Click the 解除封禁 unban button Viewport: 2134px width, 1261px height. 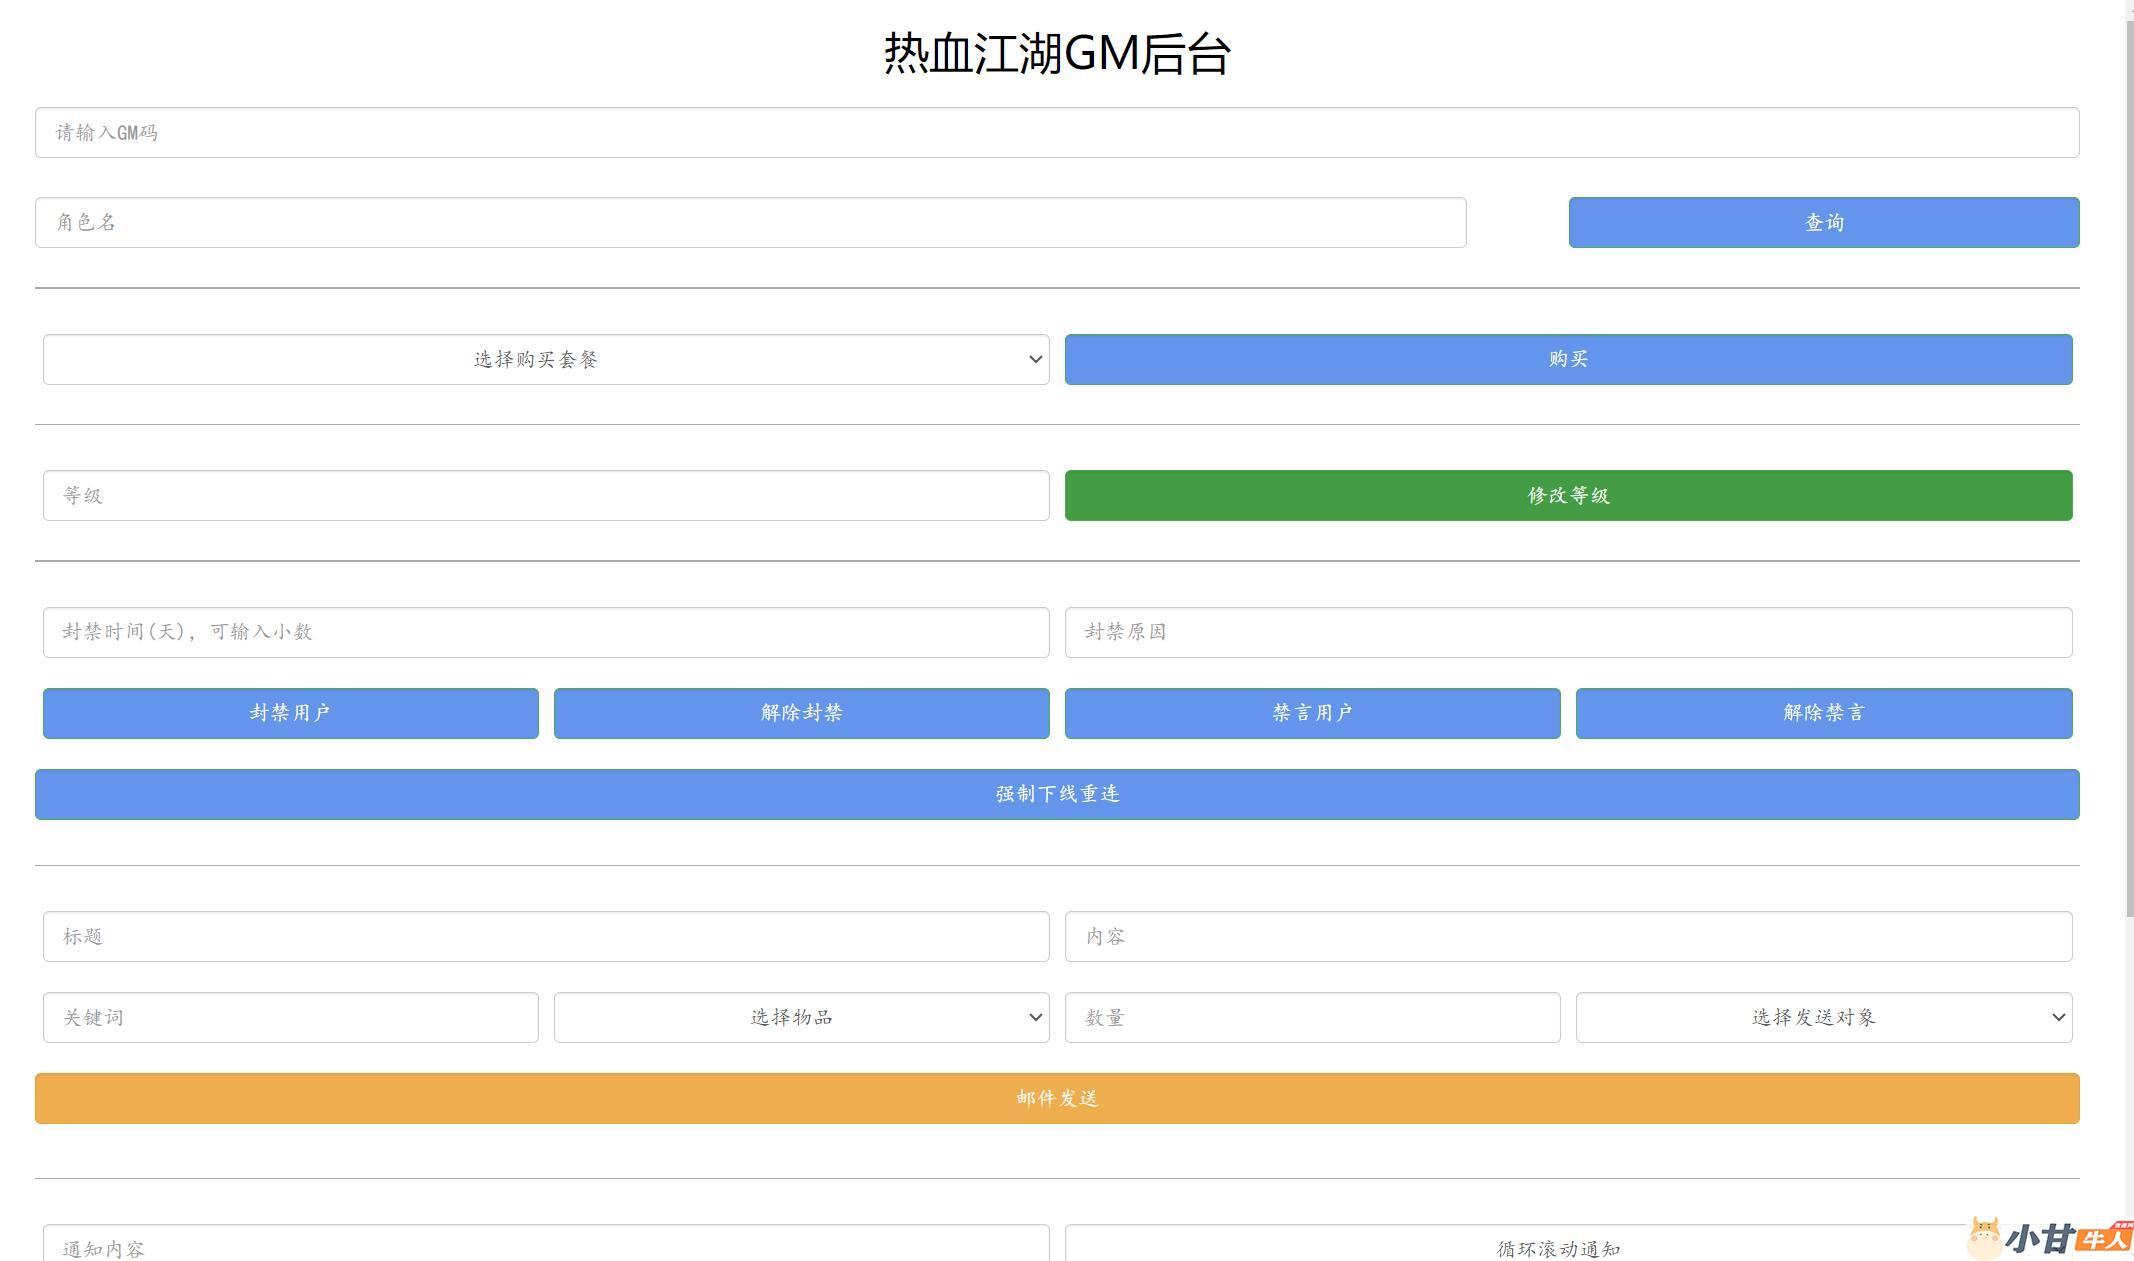pos(801,713)
